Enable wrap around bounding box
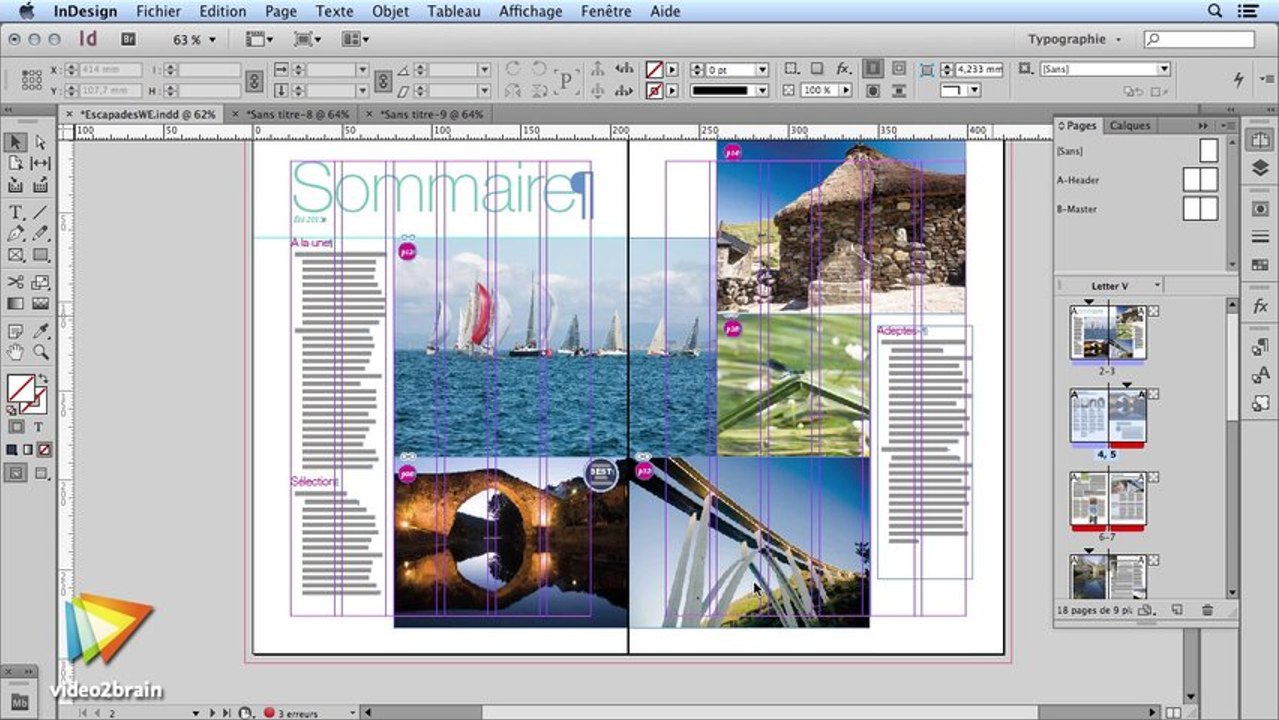The width and height of the screenshot is (1279, 720). pos(898,69)
